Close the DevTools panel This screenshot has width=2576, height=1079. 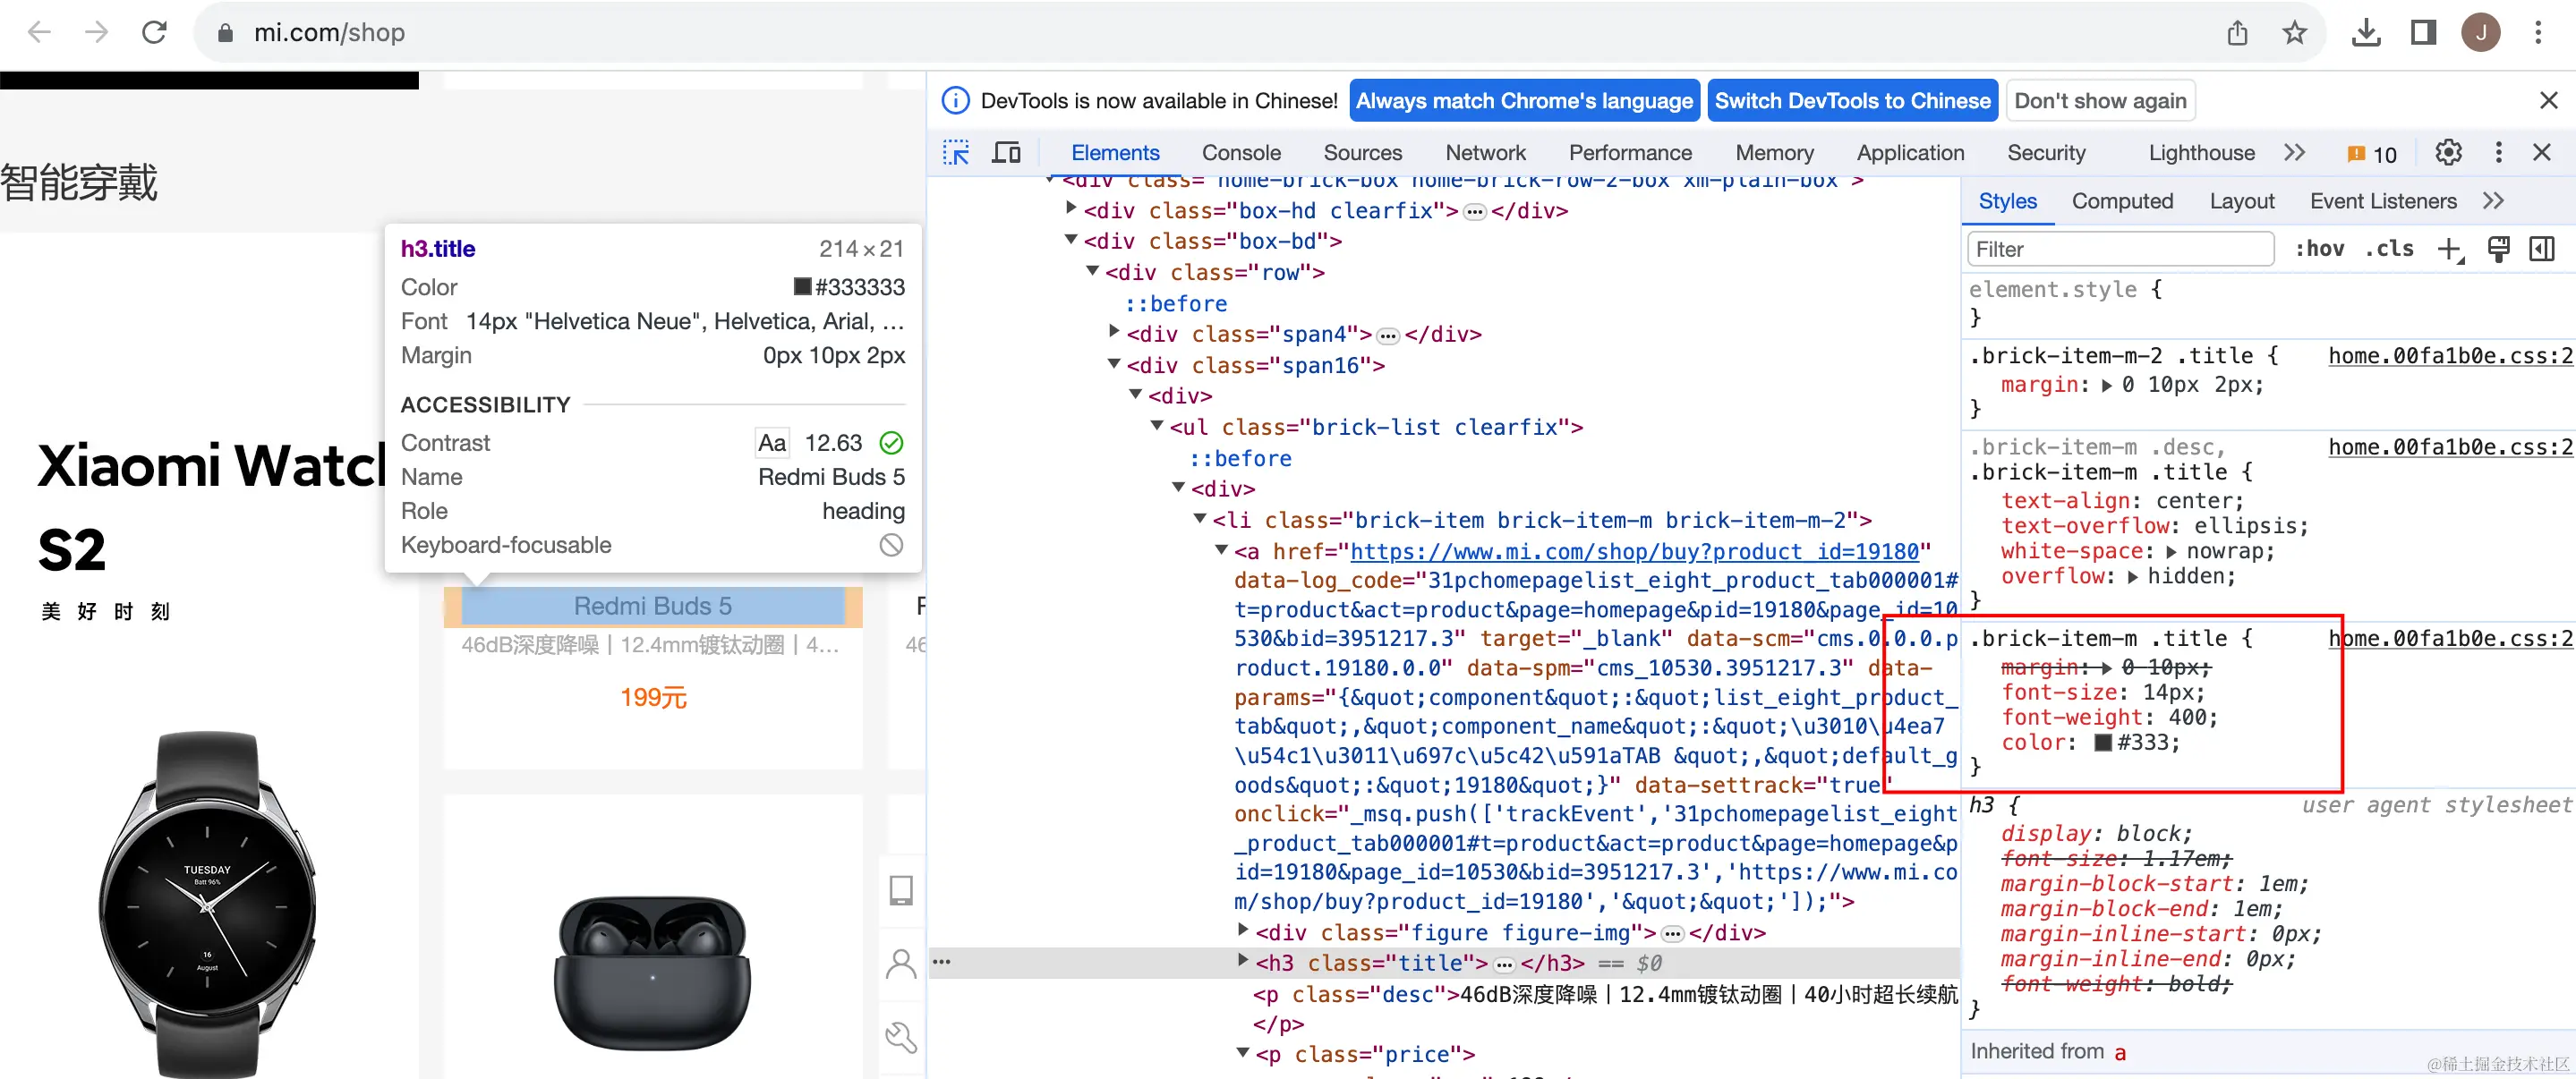[x=2542, y=153]
